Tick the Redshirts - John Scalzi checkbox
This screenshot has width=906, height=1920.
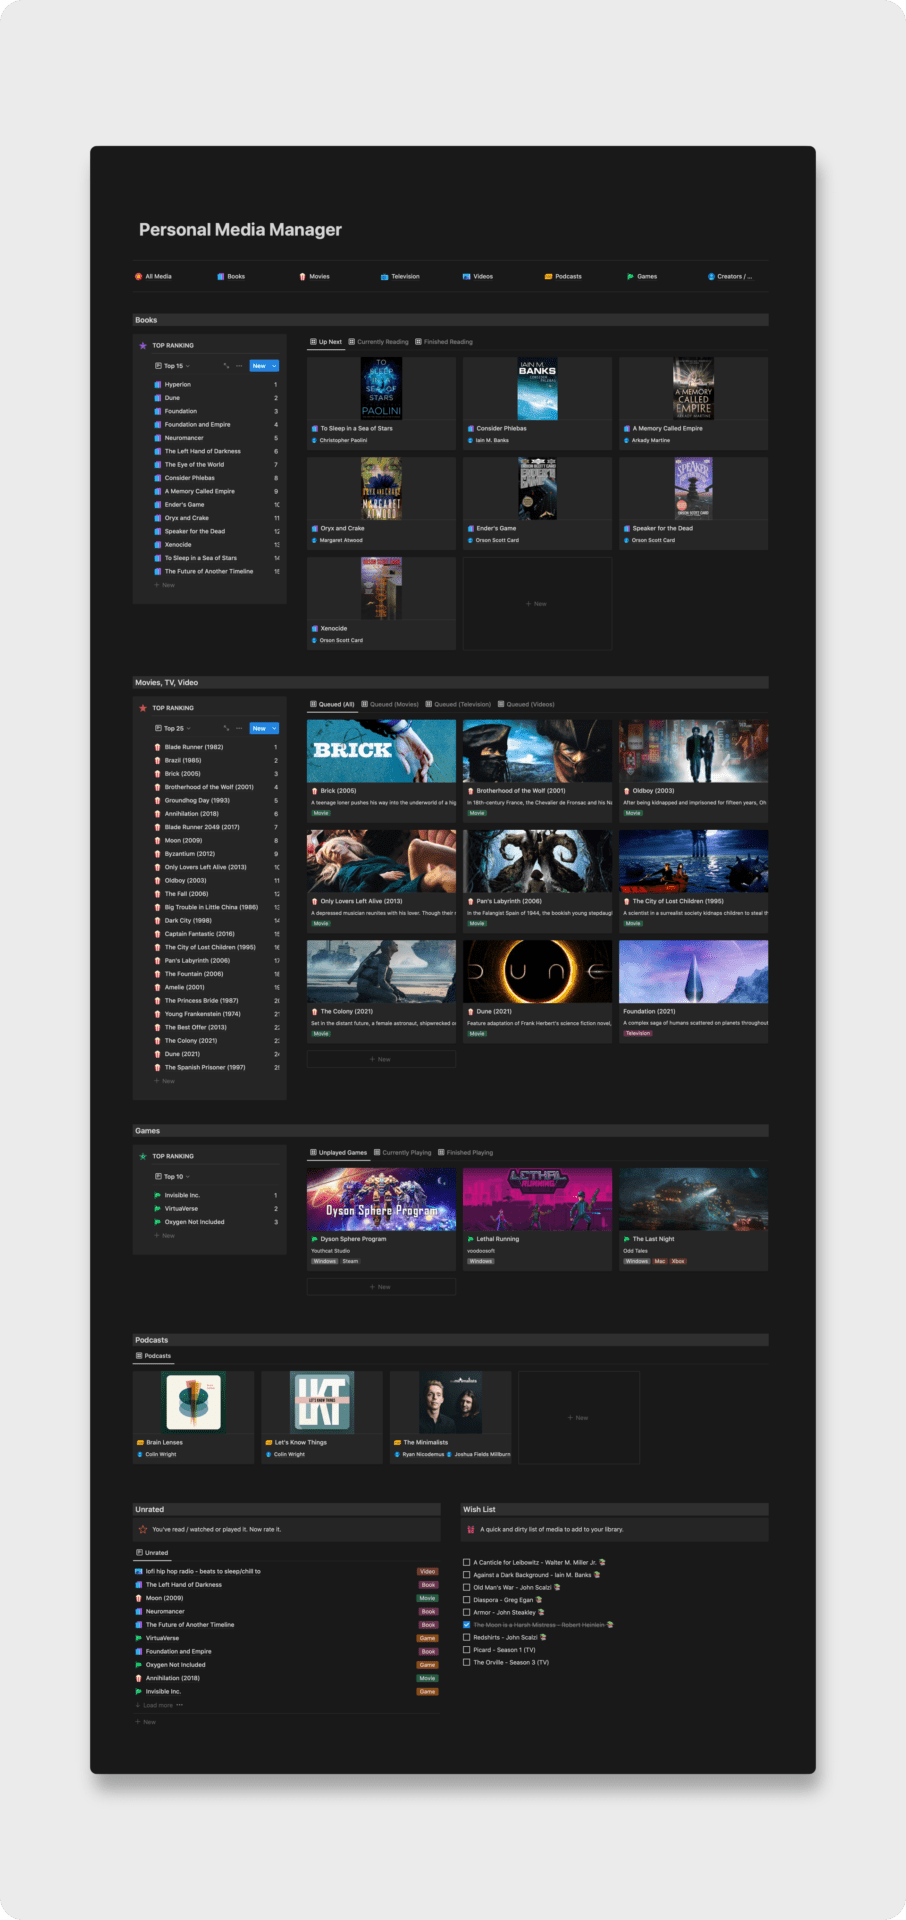pos(466,1637)
